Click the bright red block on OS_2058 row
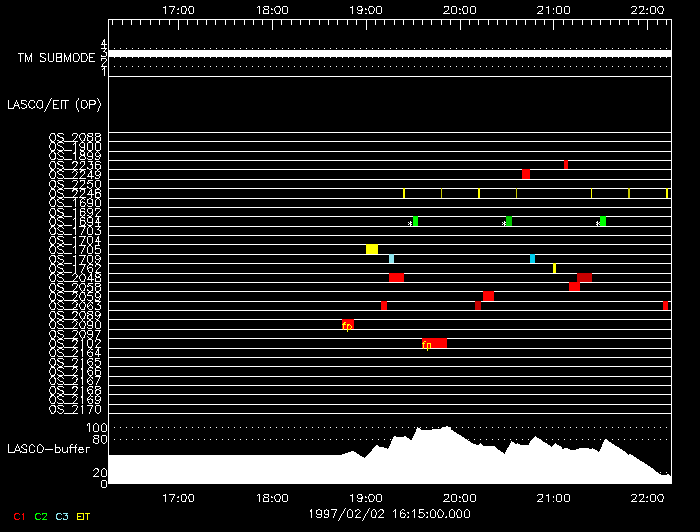The width and height of the screenshot is (700, 532). (575, 287)
